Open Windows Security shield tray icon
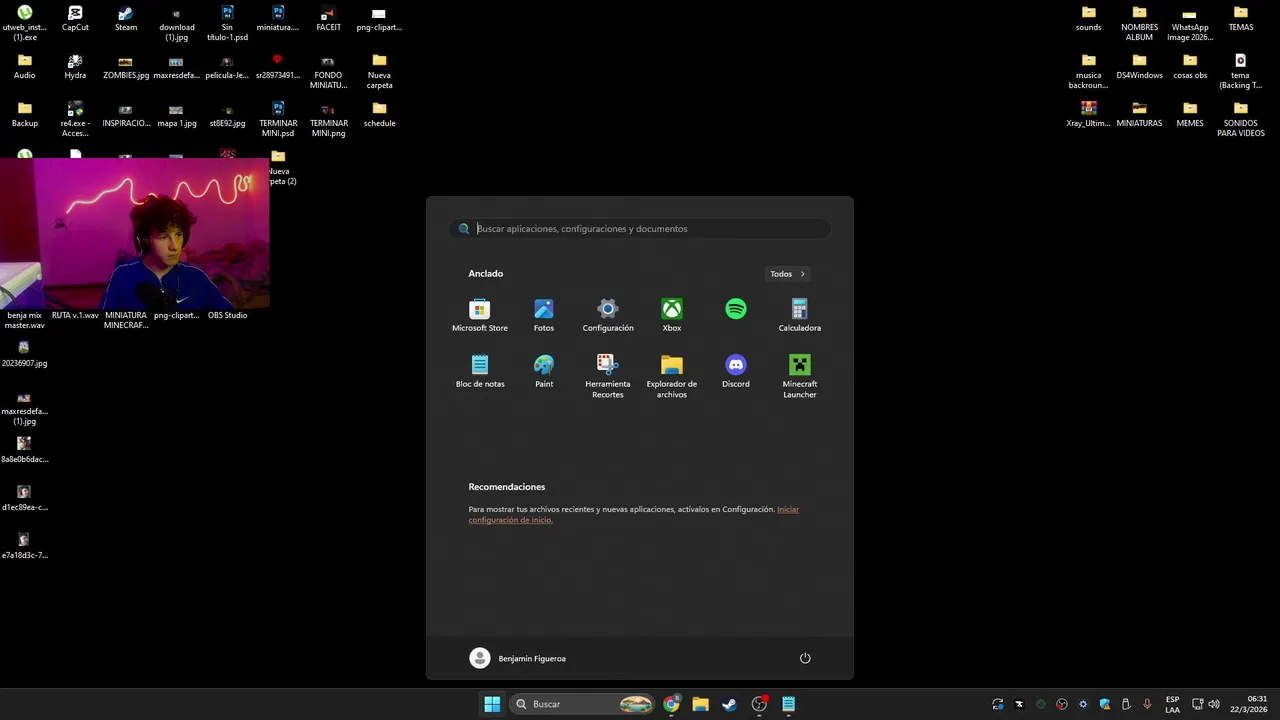Viewport: 1280px width, 720px height. 1105,704
